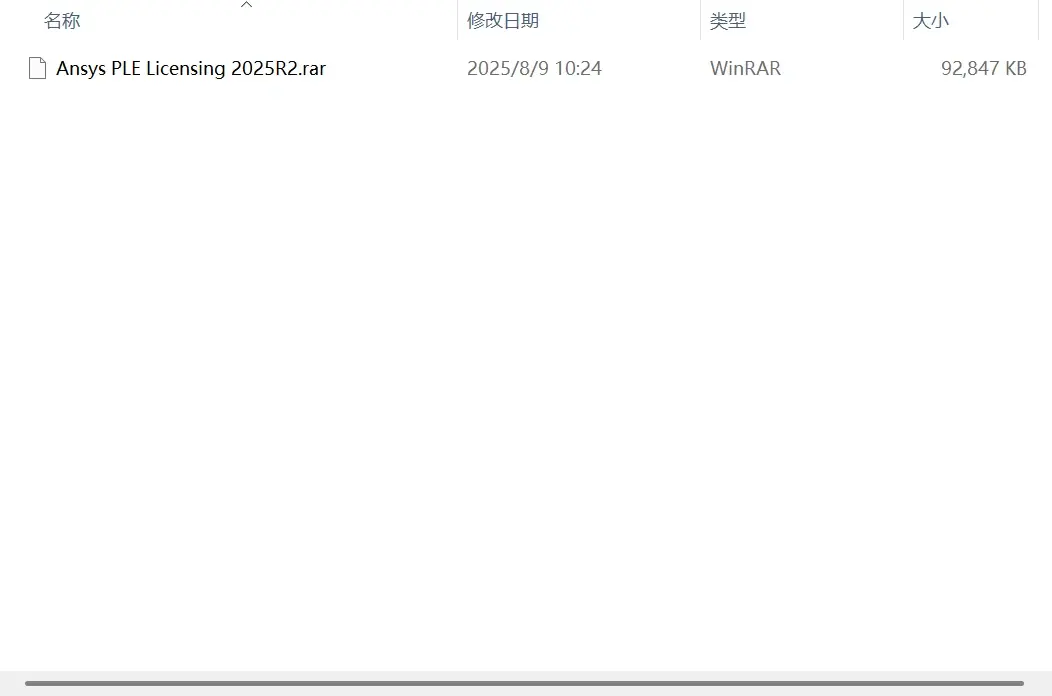Click the file icon of Ansys PLE Licensing 2025R2.rar

coord(38,68)
